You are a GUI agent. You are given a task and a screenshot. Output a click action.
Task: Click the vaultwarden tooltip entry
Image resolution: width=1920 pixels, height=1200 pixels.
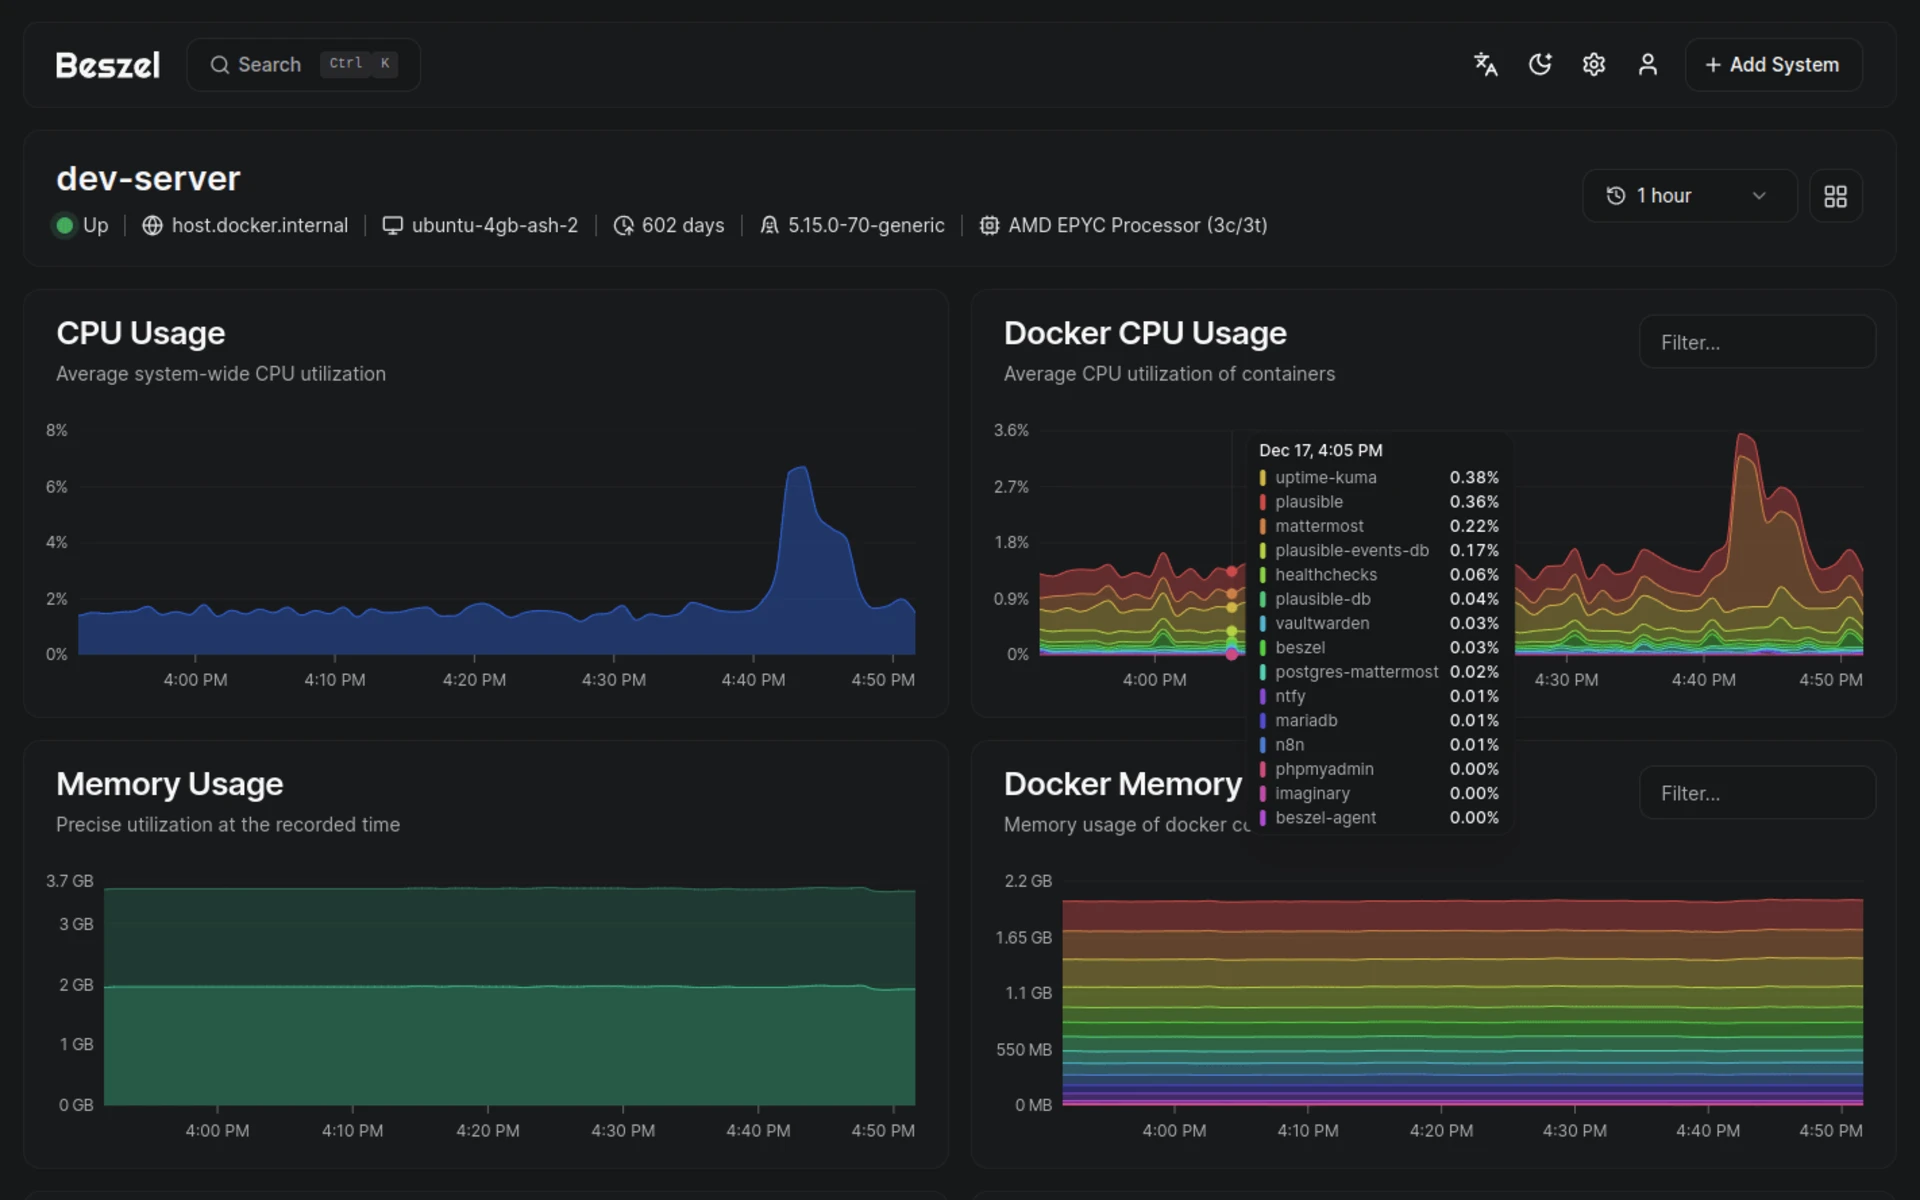point(1379,623)
